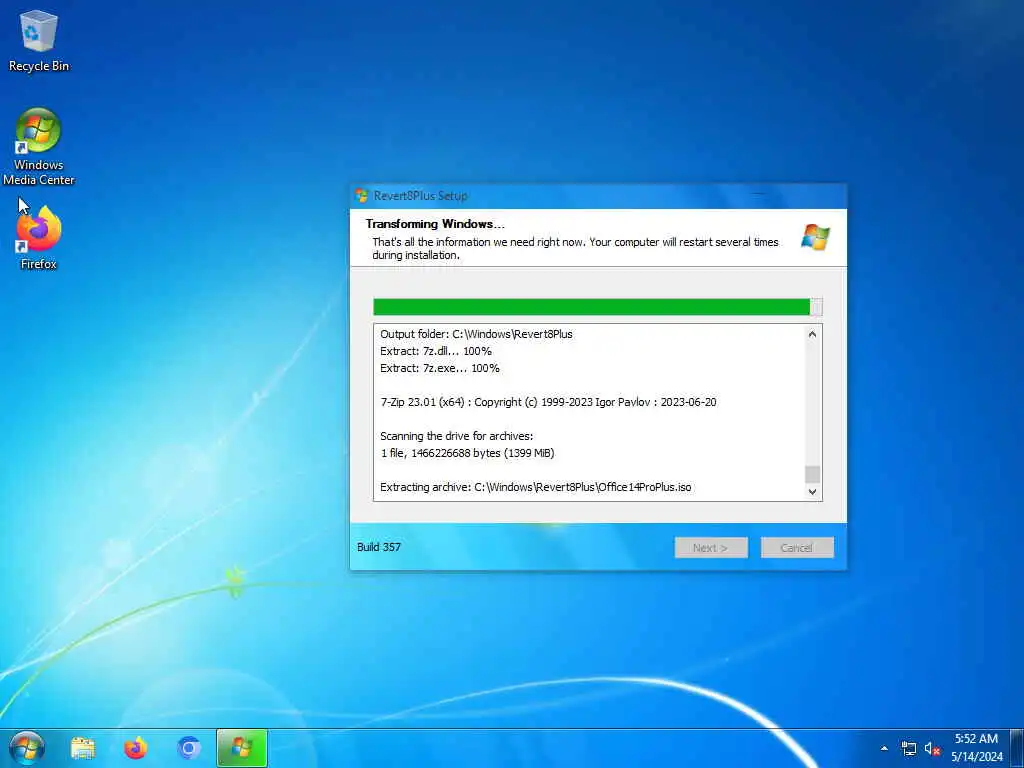Launch Chromium browser from the taskbar
1024x768 pixels.
coord(189,748)
